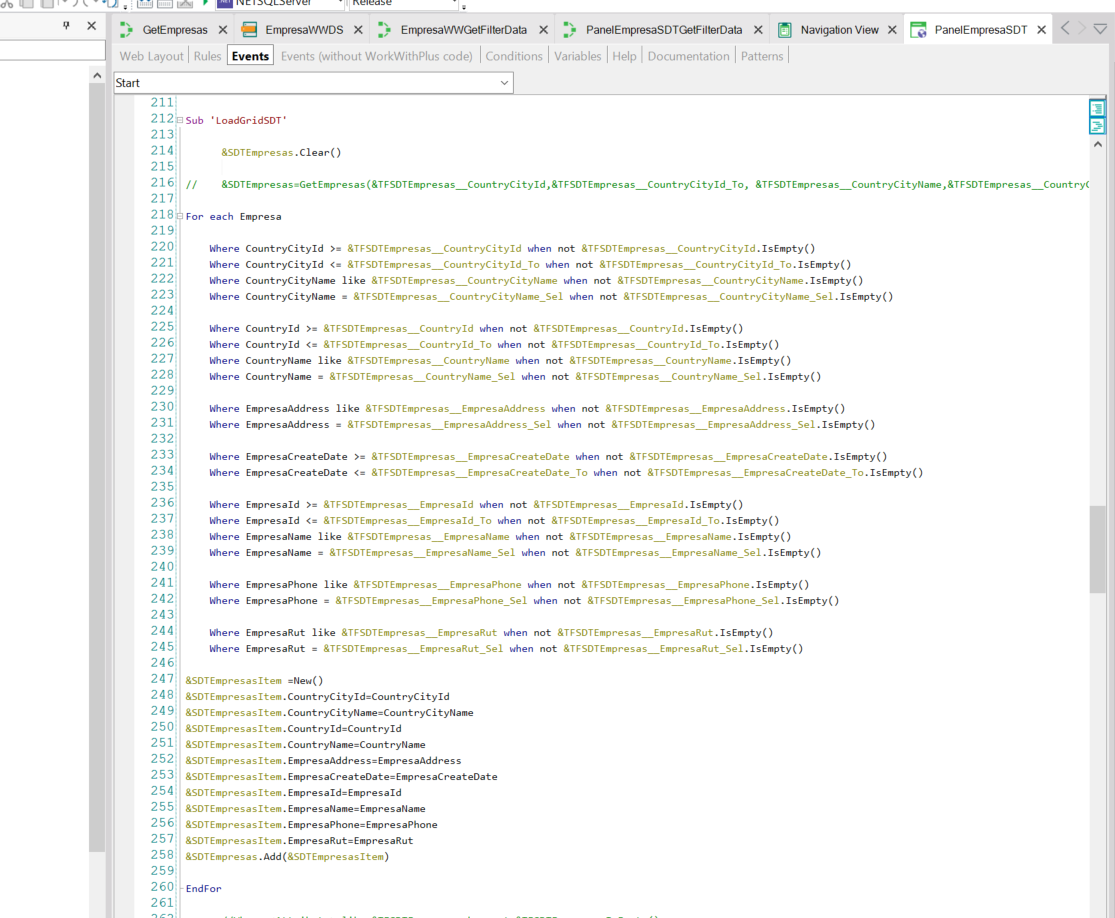Select the Events section

coord(250,56)
